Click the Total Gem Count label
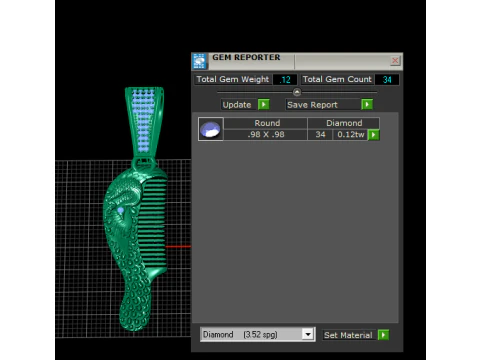The height and width of the screenshot is (360, 480). [x=337, y=79]
